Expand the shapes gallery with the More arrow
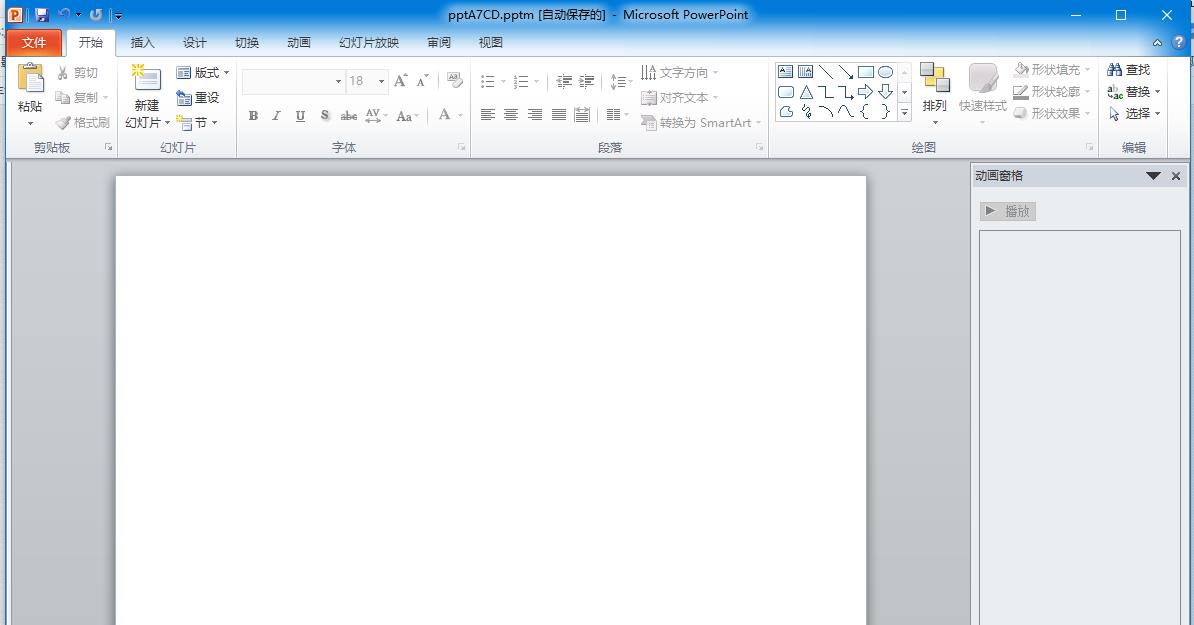This screenshot has width=1194, height=625. coord(905,112)
